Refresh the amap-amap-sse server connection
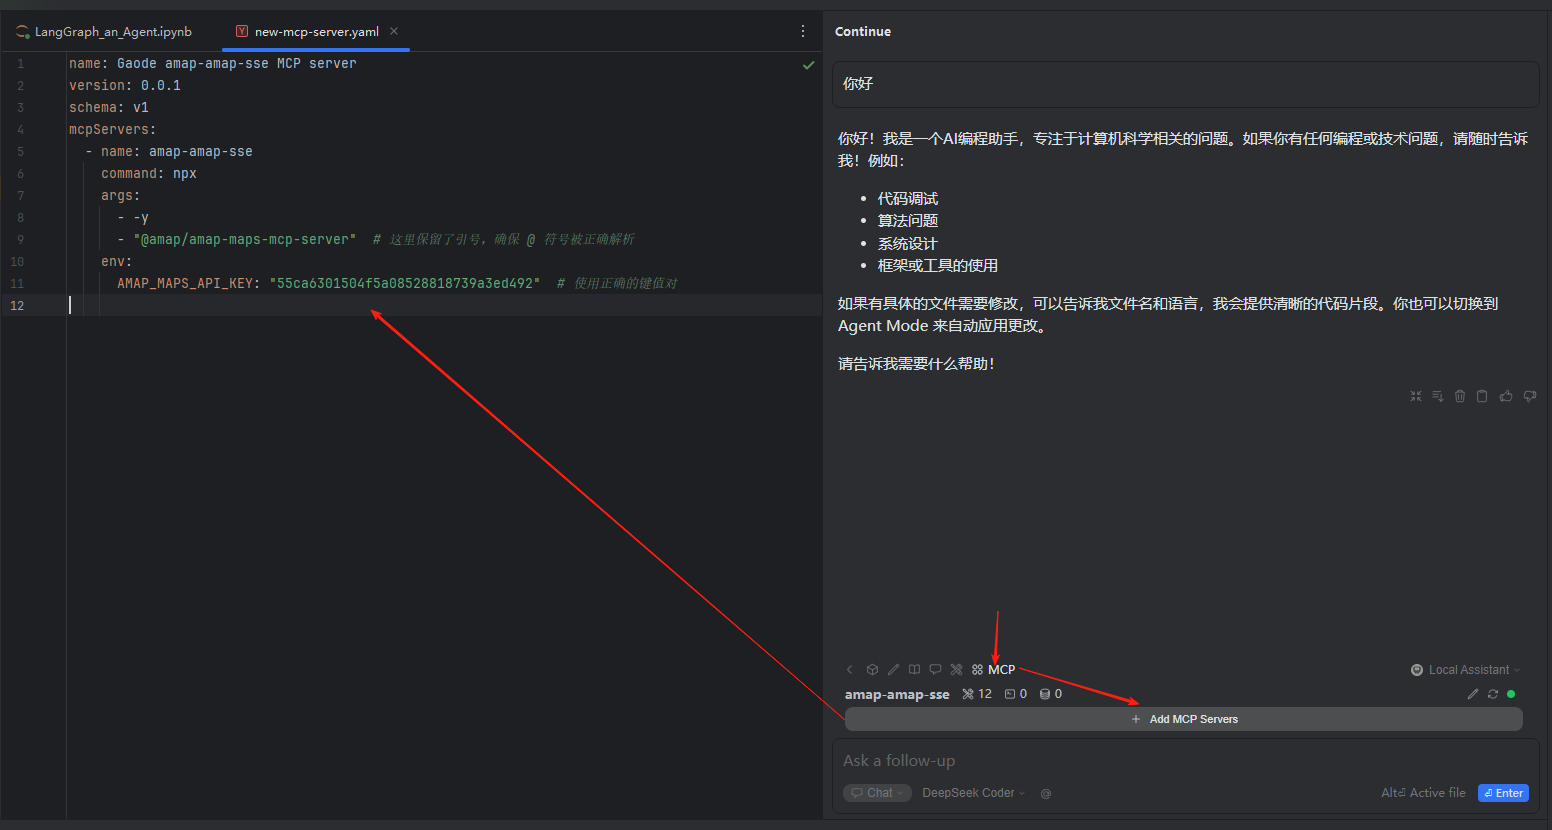 coord(1493,694)
